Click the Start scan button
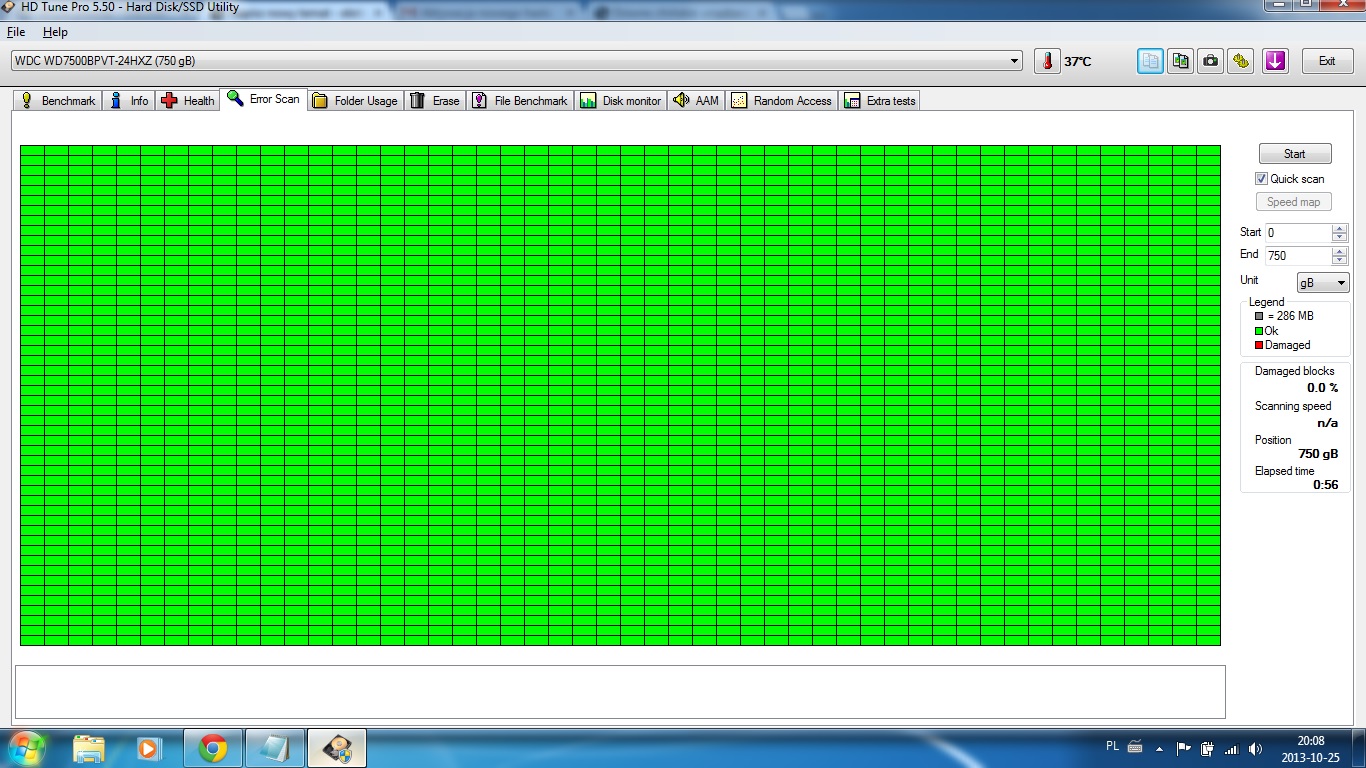Image resolution: width=1366 pixels, height=768 pixels. point(1295,154)
